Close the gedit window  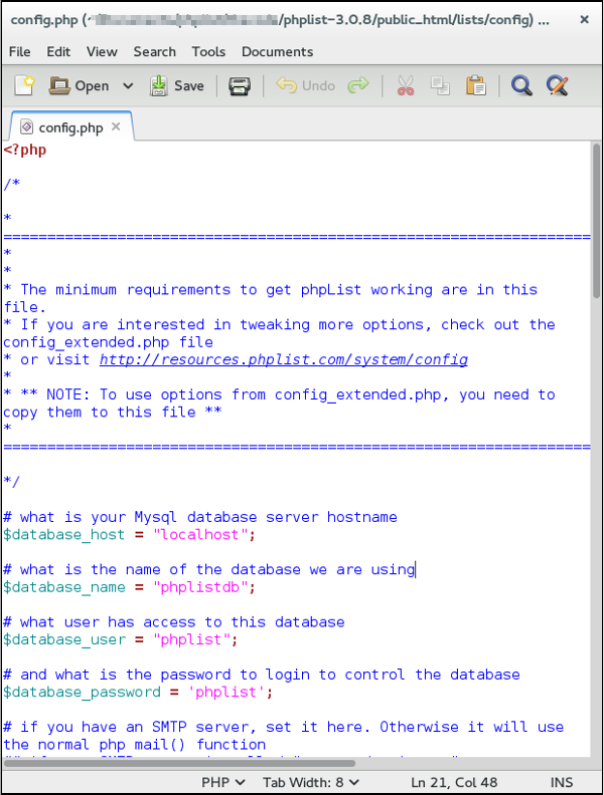point(584,19)
